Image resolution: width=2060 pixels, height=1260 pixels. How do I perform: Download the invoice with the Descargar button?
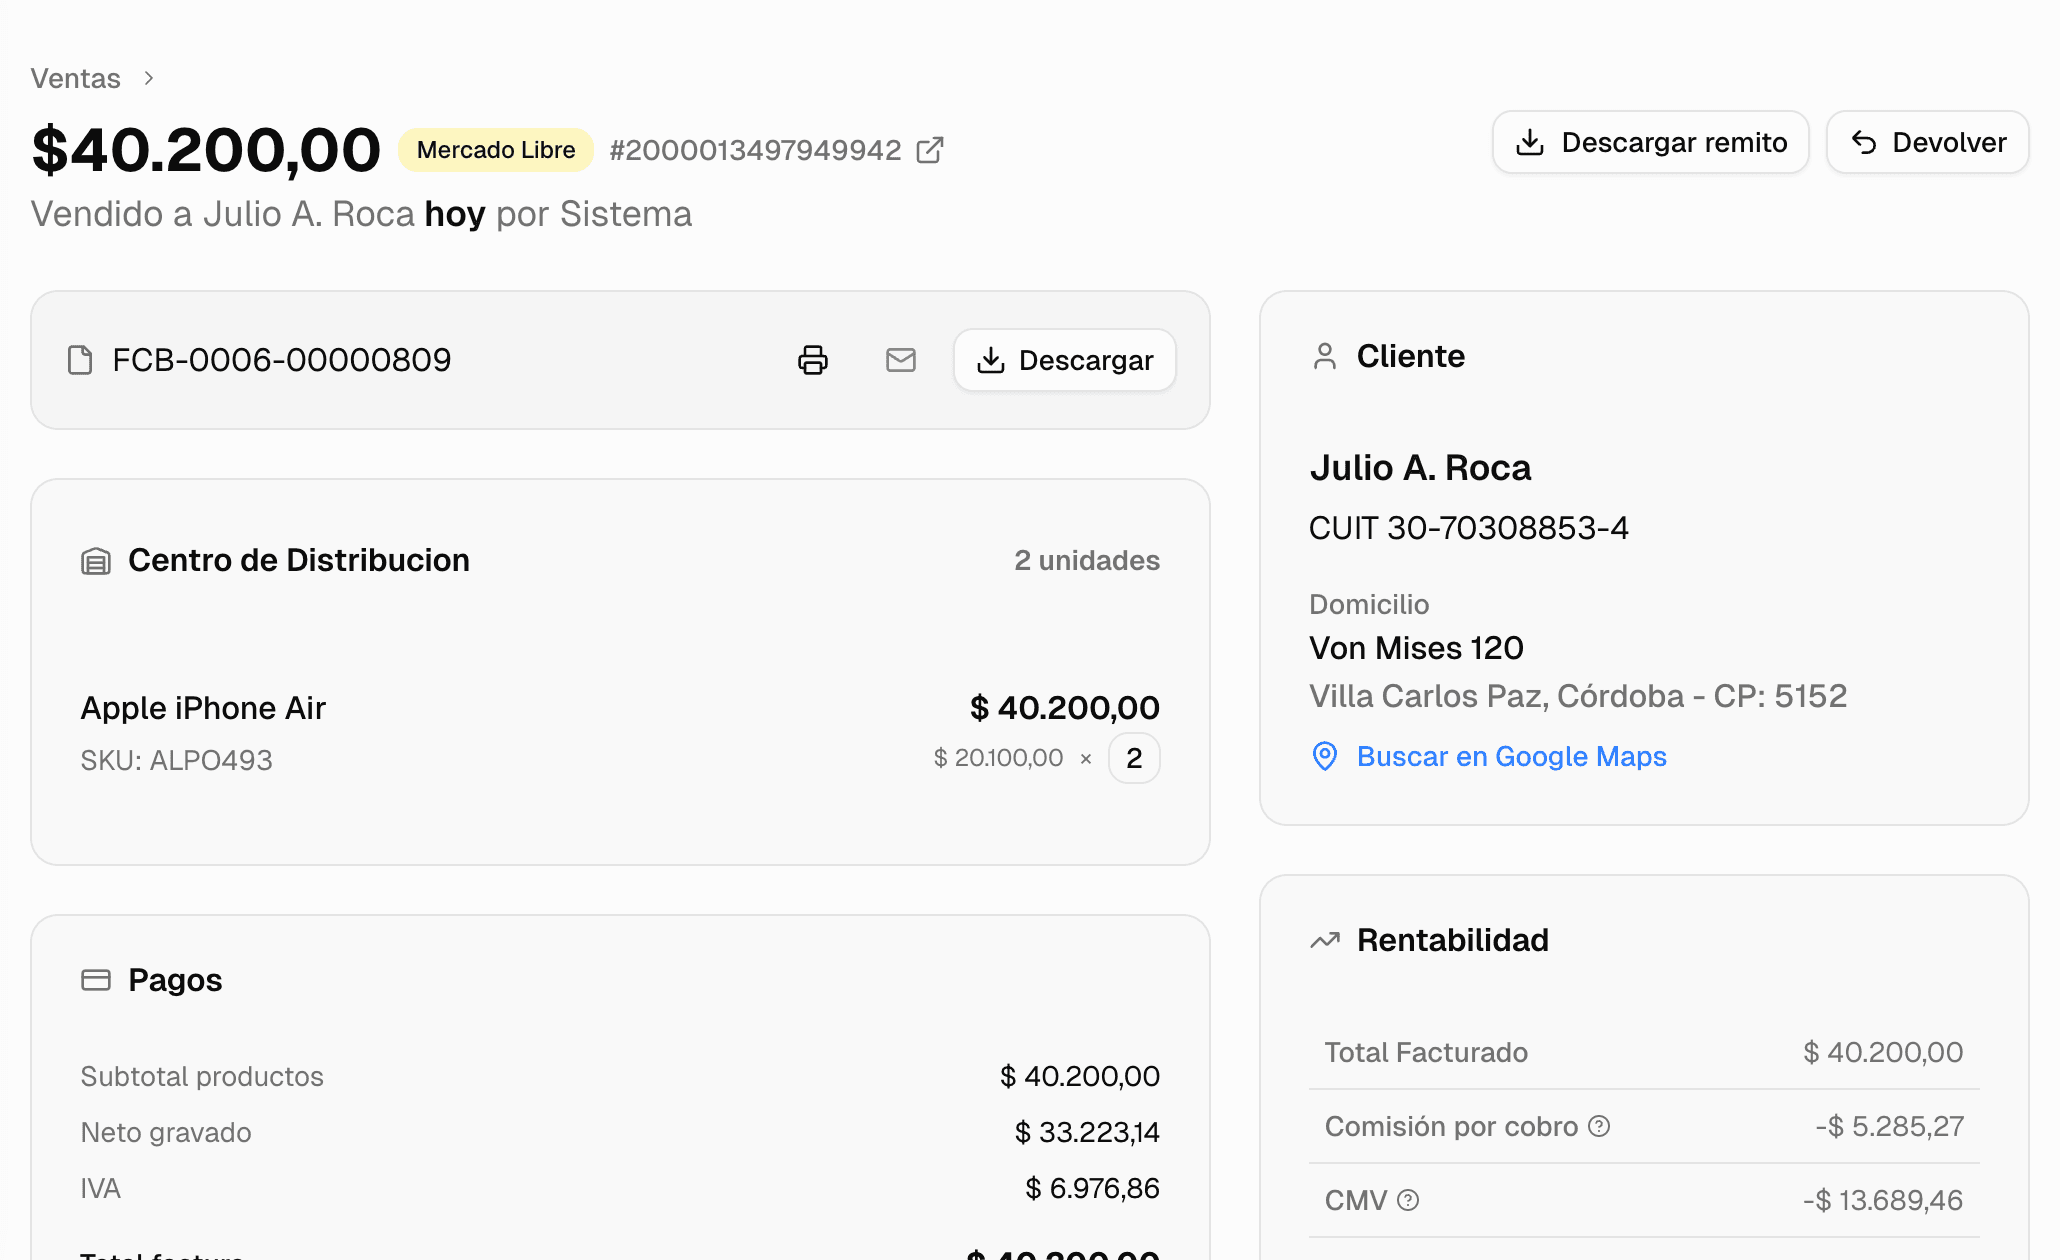1064,360
